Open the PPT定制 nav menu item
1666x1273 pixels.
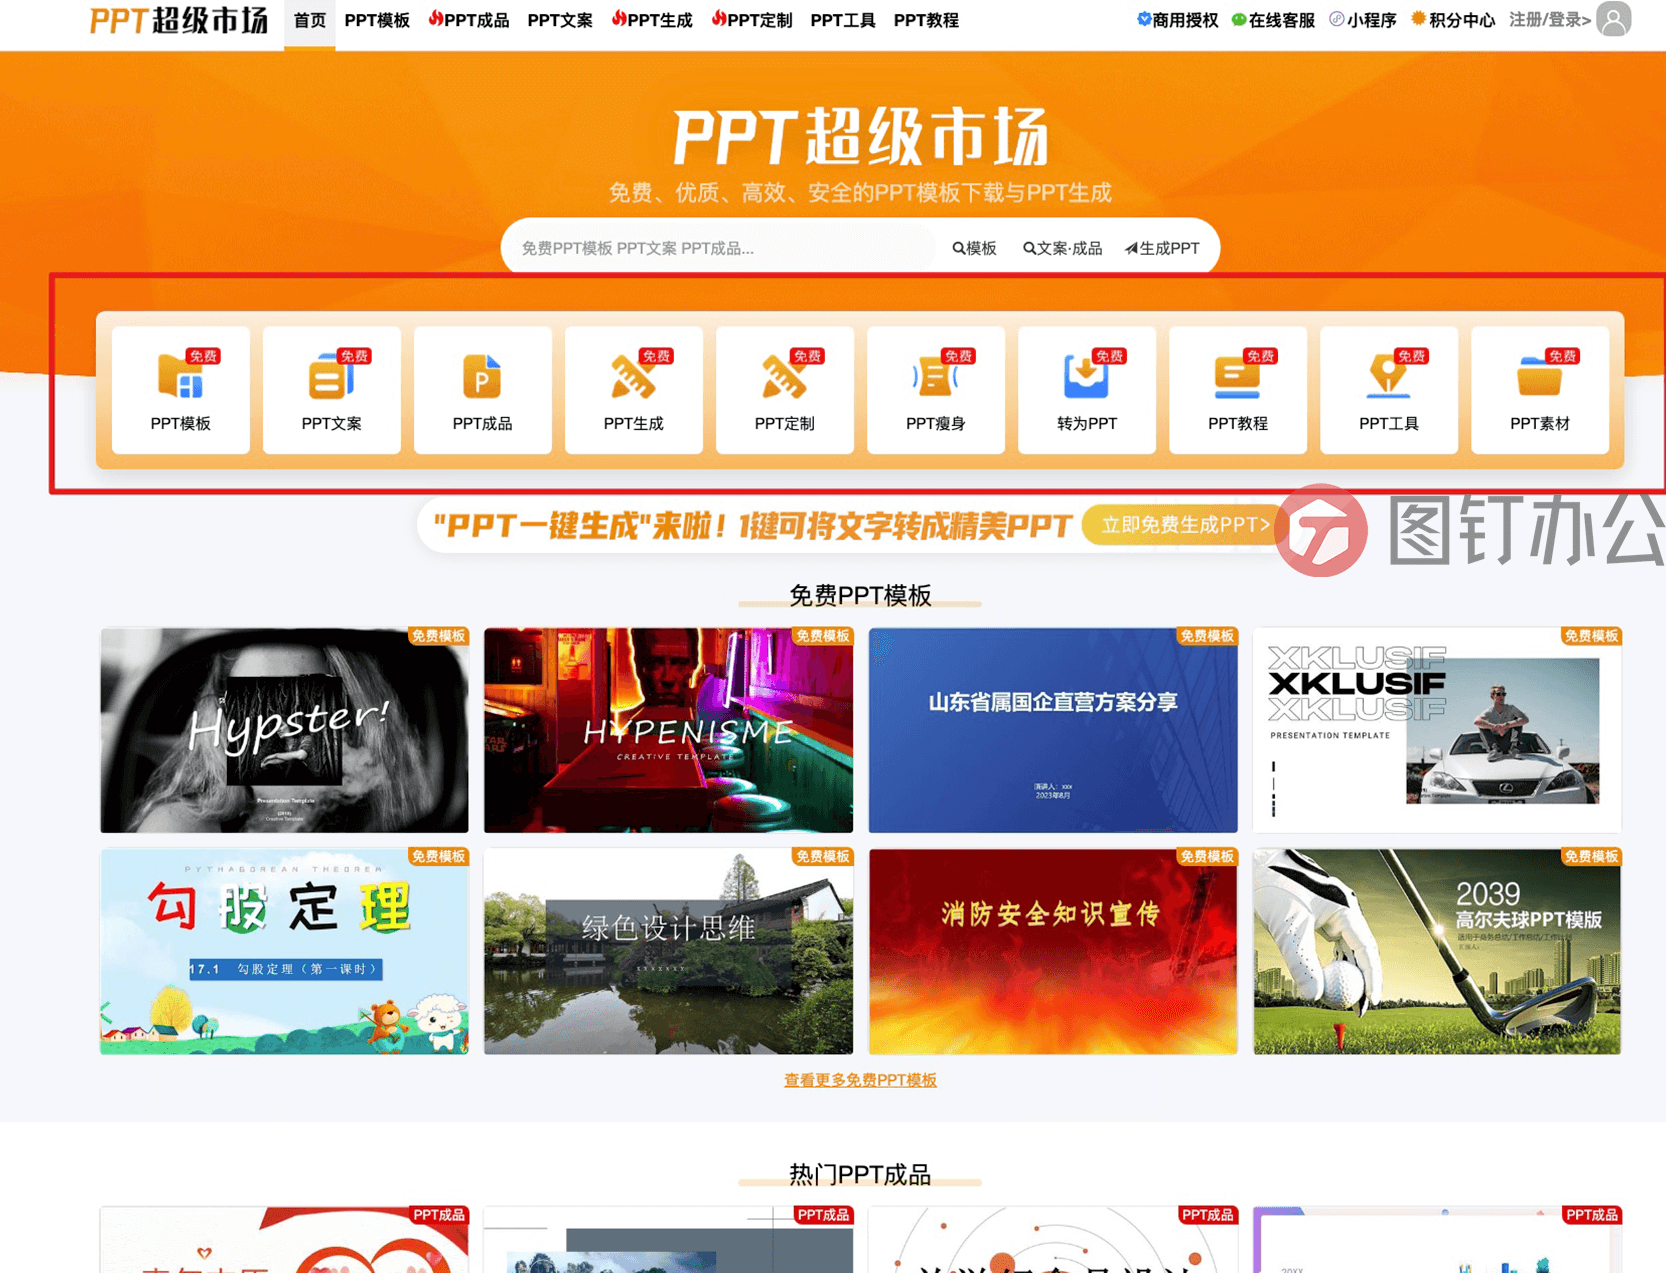[752, 21]
